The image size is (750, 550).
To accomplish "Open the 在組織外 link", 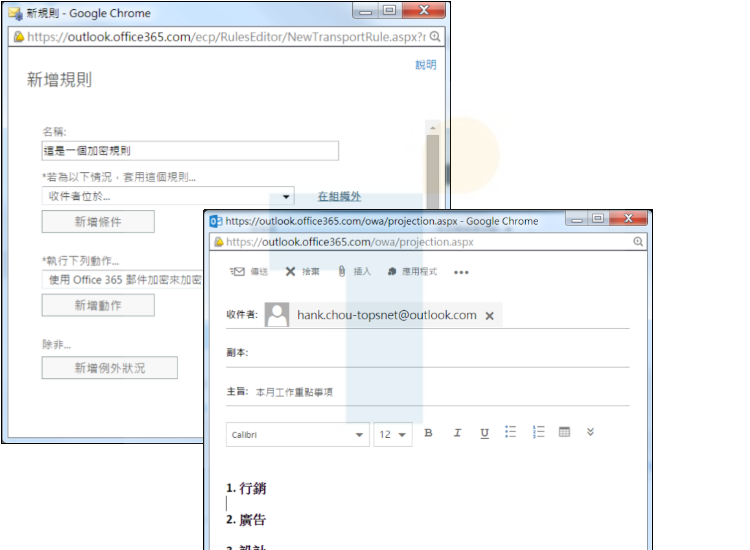I will pyautogui.click(x=339, y=196).
